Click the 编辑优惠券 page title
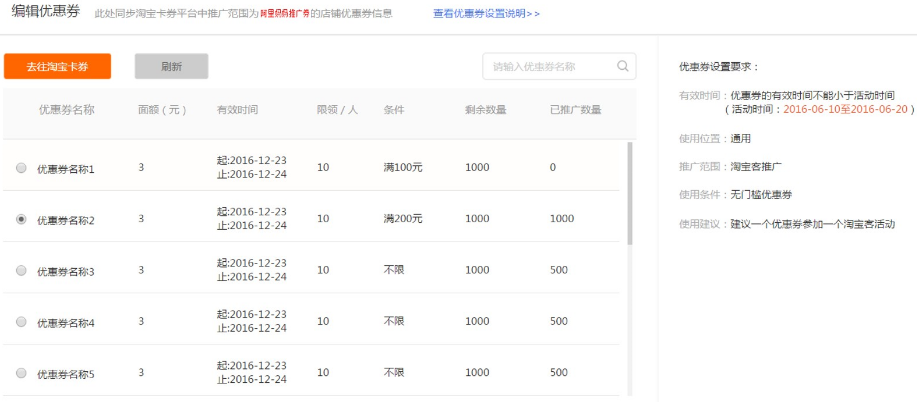 point(46,12)
